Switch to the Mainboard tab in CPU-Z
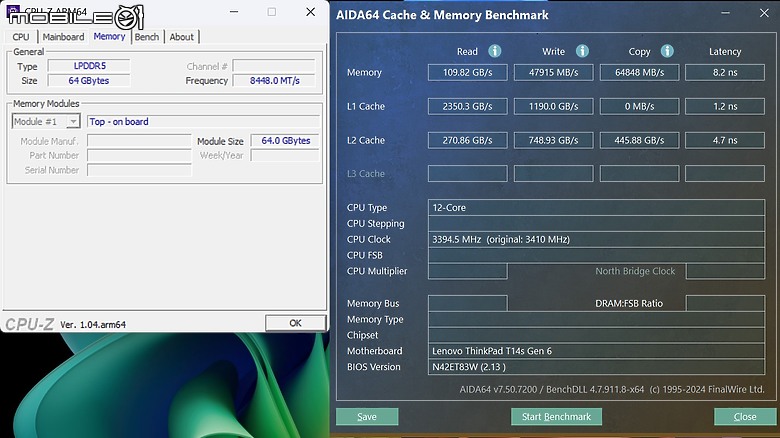Viewport: 780px width, 438px height. 63,37
